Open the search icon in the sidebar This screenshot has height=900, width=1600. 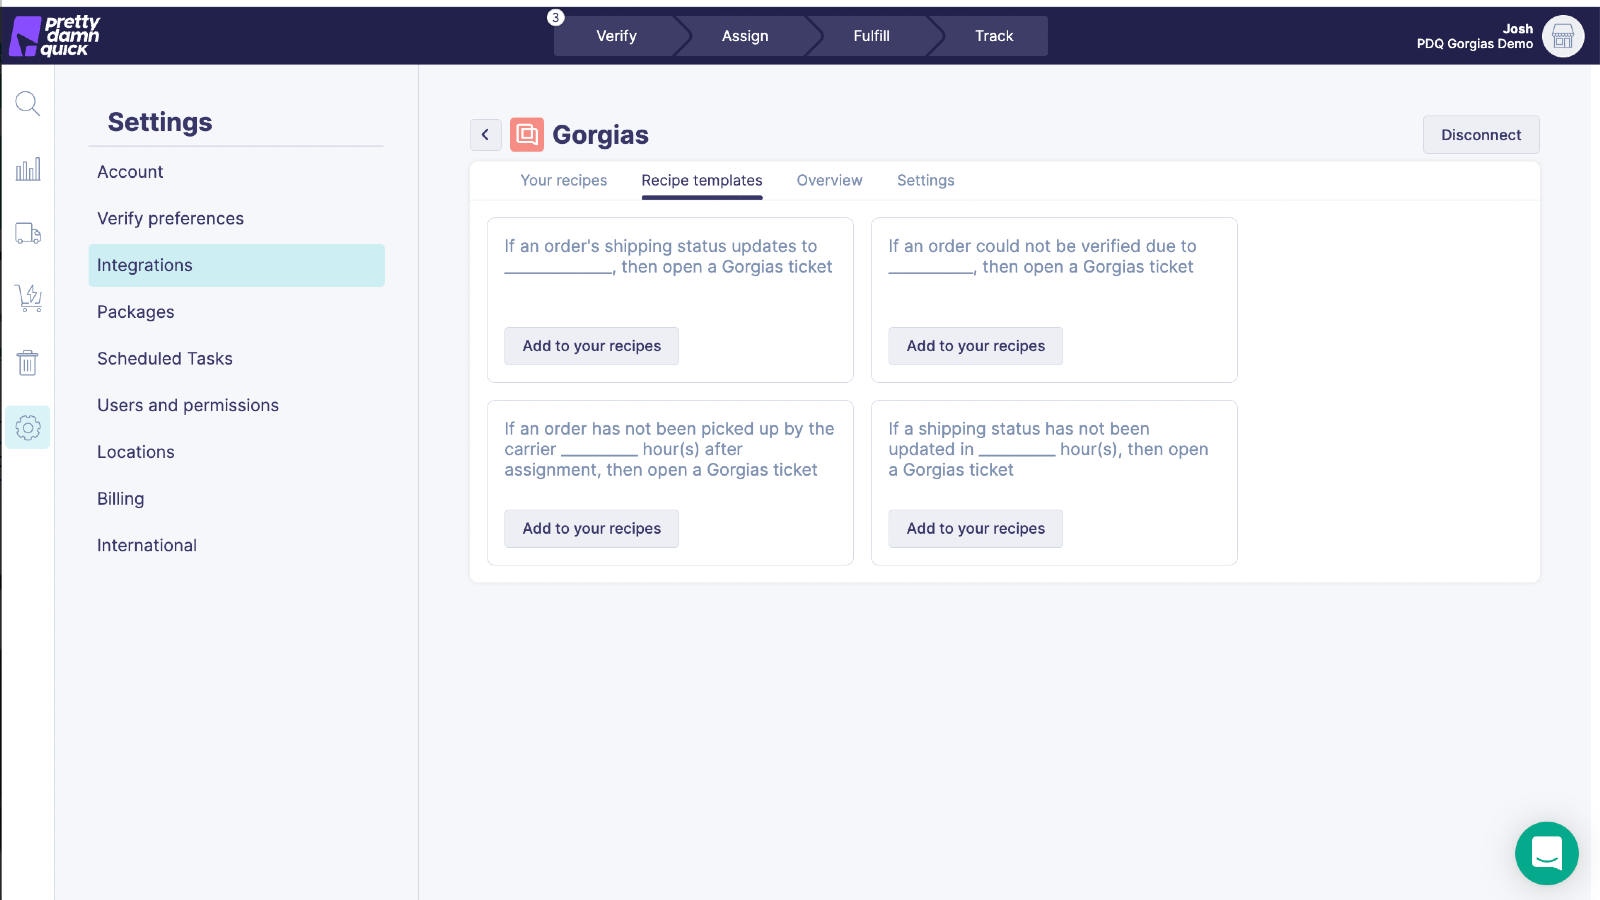[x=27, y=103]
